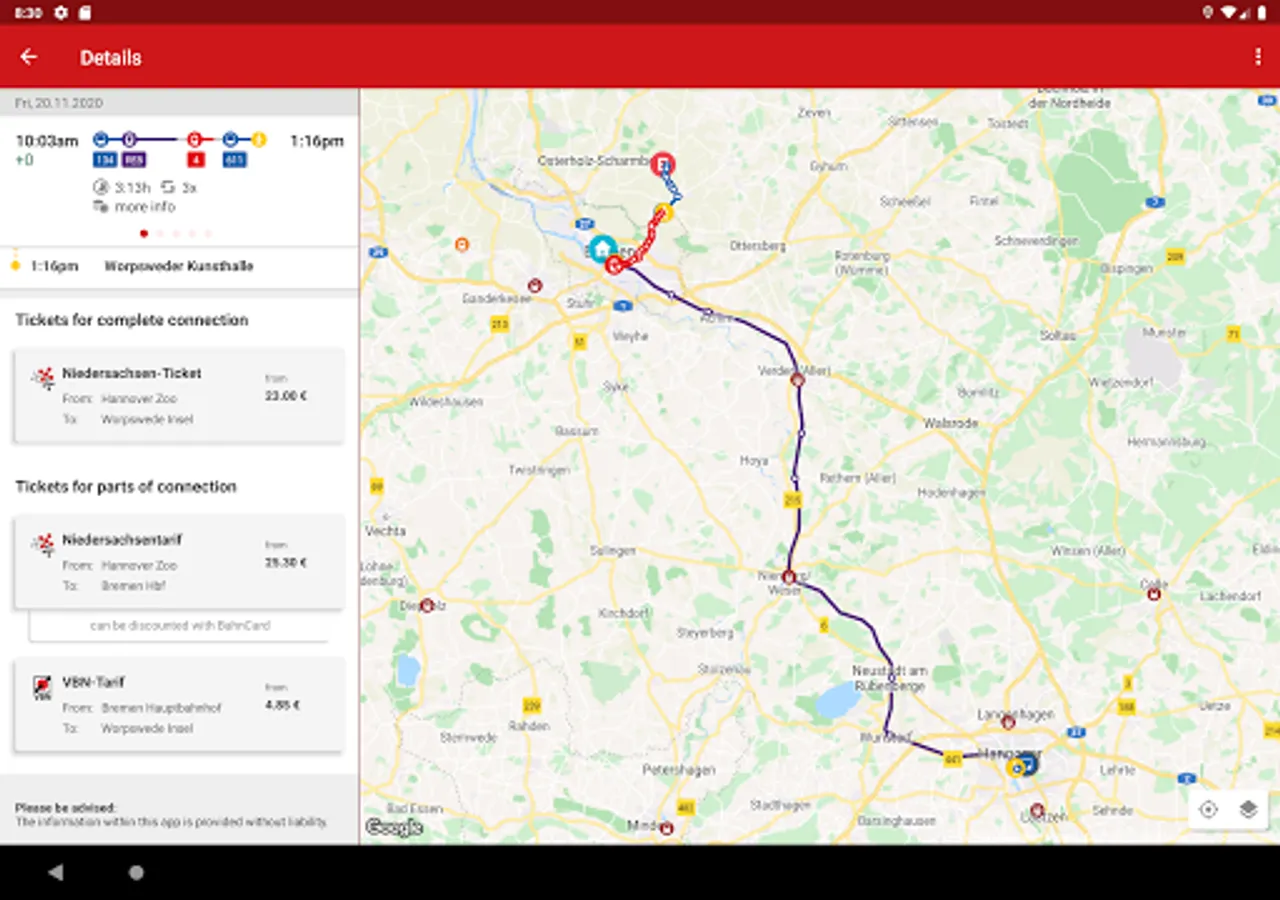Open the three-dot overflow menu

[1258, 57]
